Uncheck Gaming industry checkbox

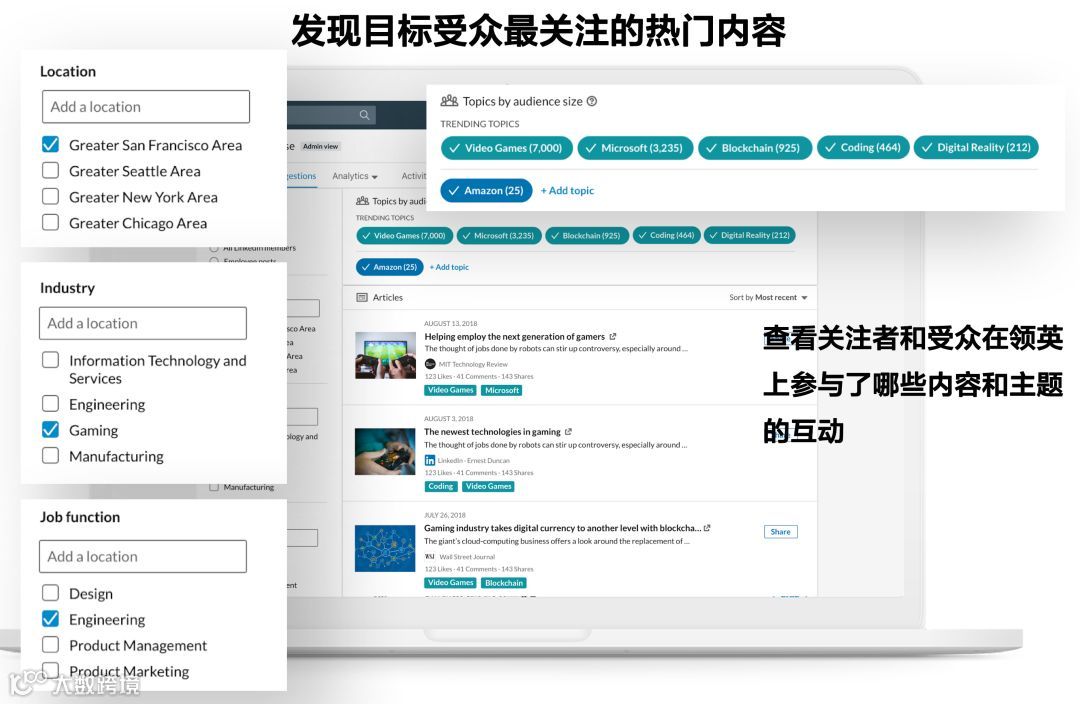(50, 429)
